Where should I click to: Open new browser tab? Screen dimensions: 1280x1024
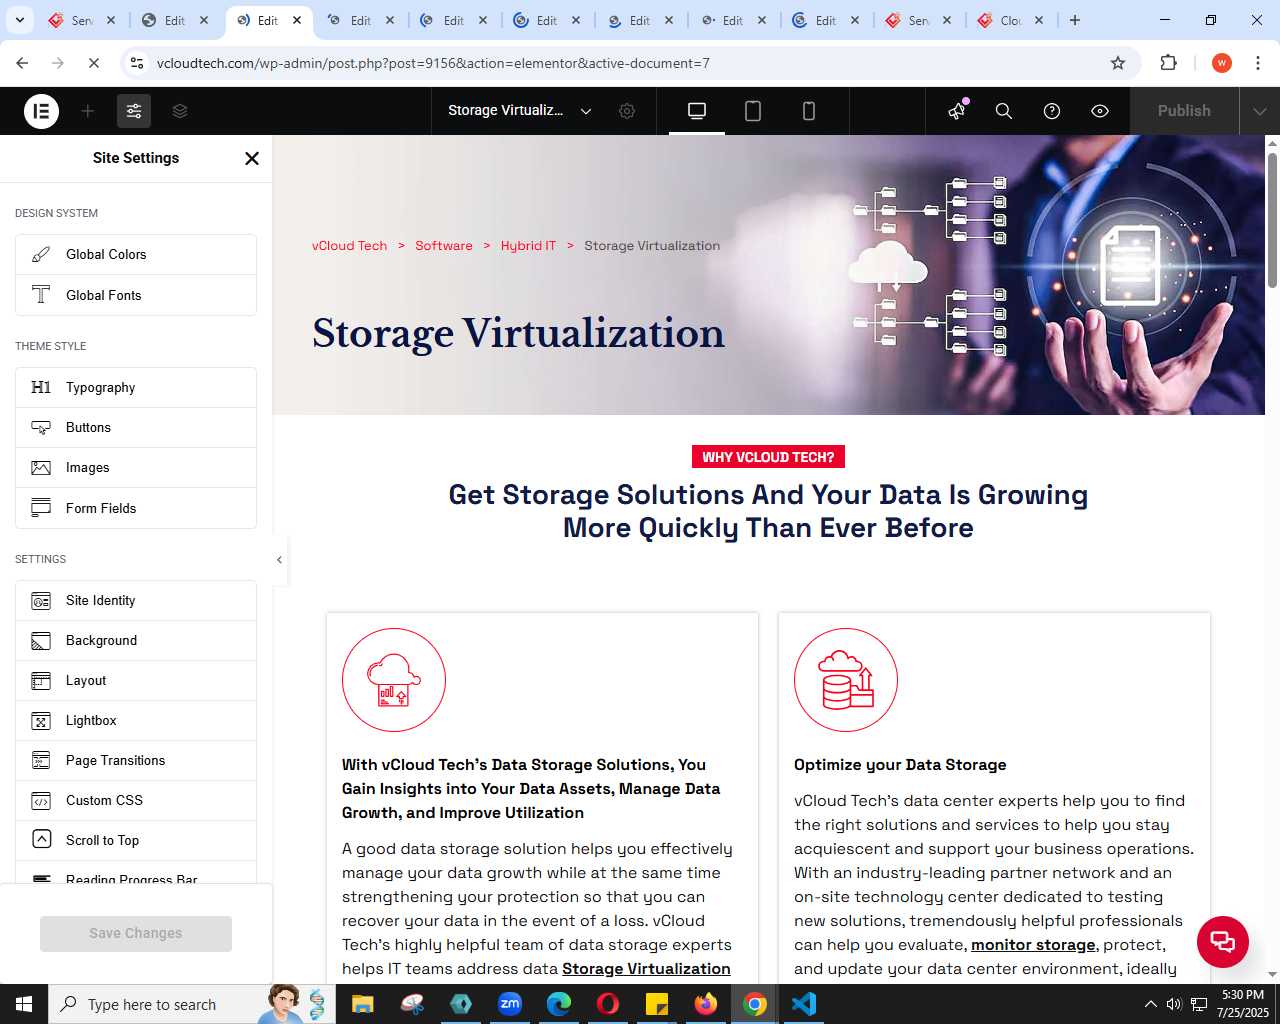1075,20
